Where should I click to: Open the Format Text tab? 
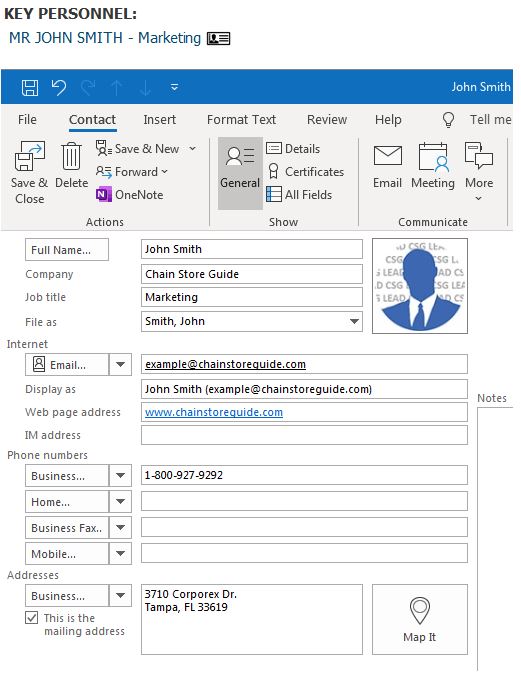pyautogui.click(x=241, y=120)
